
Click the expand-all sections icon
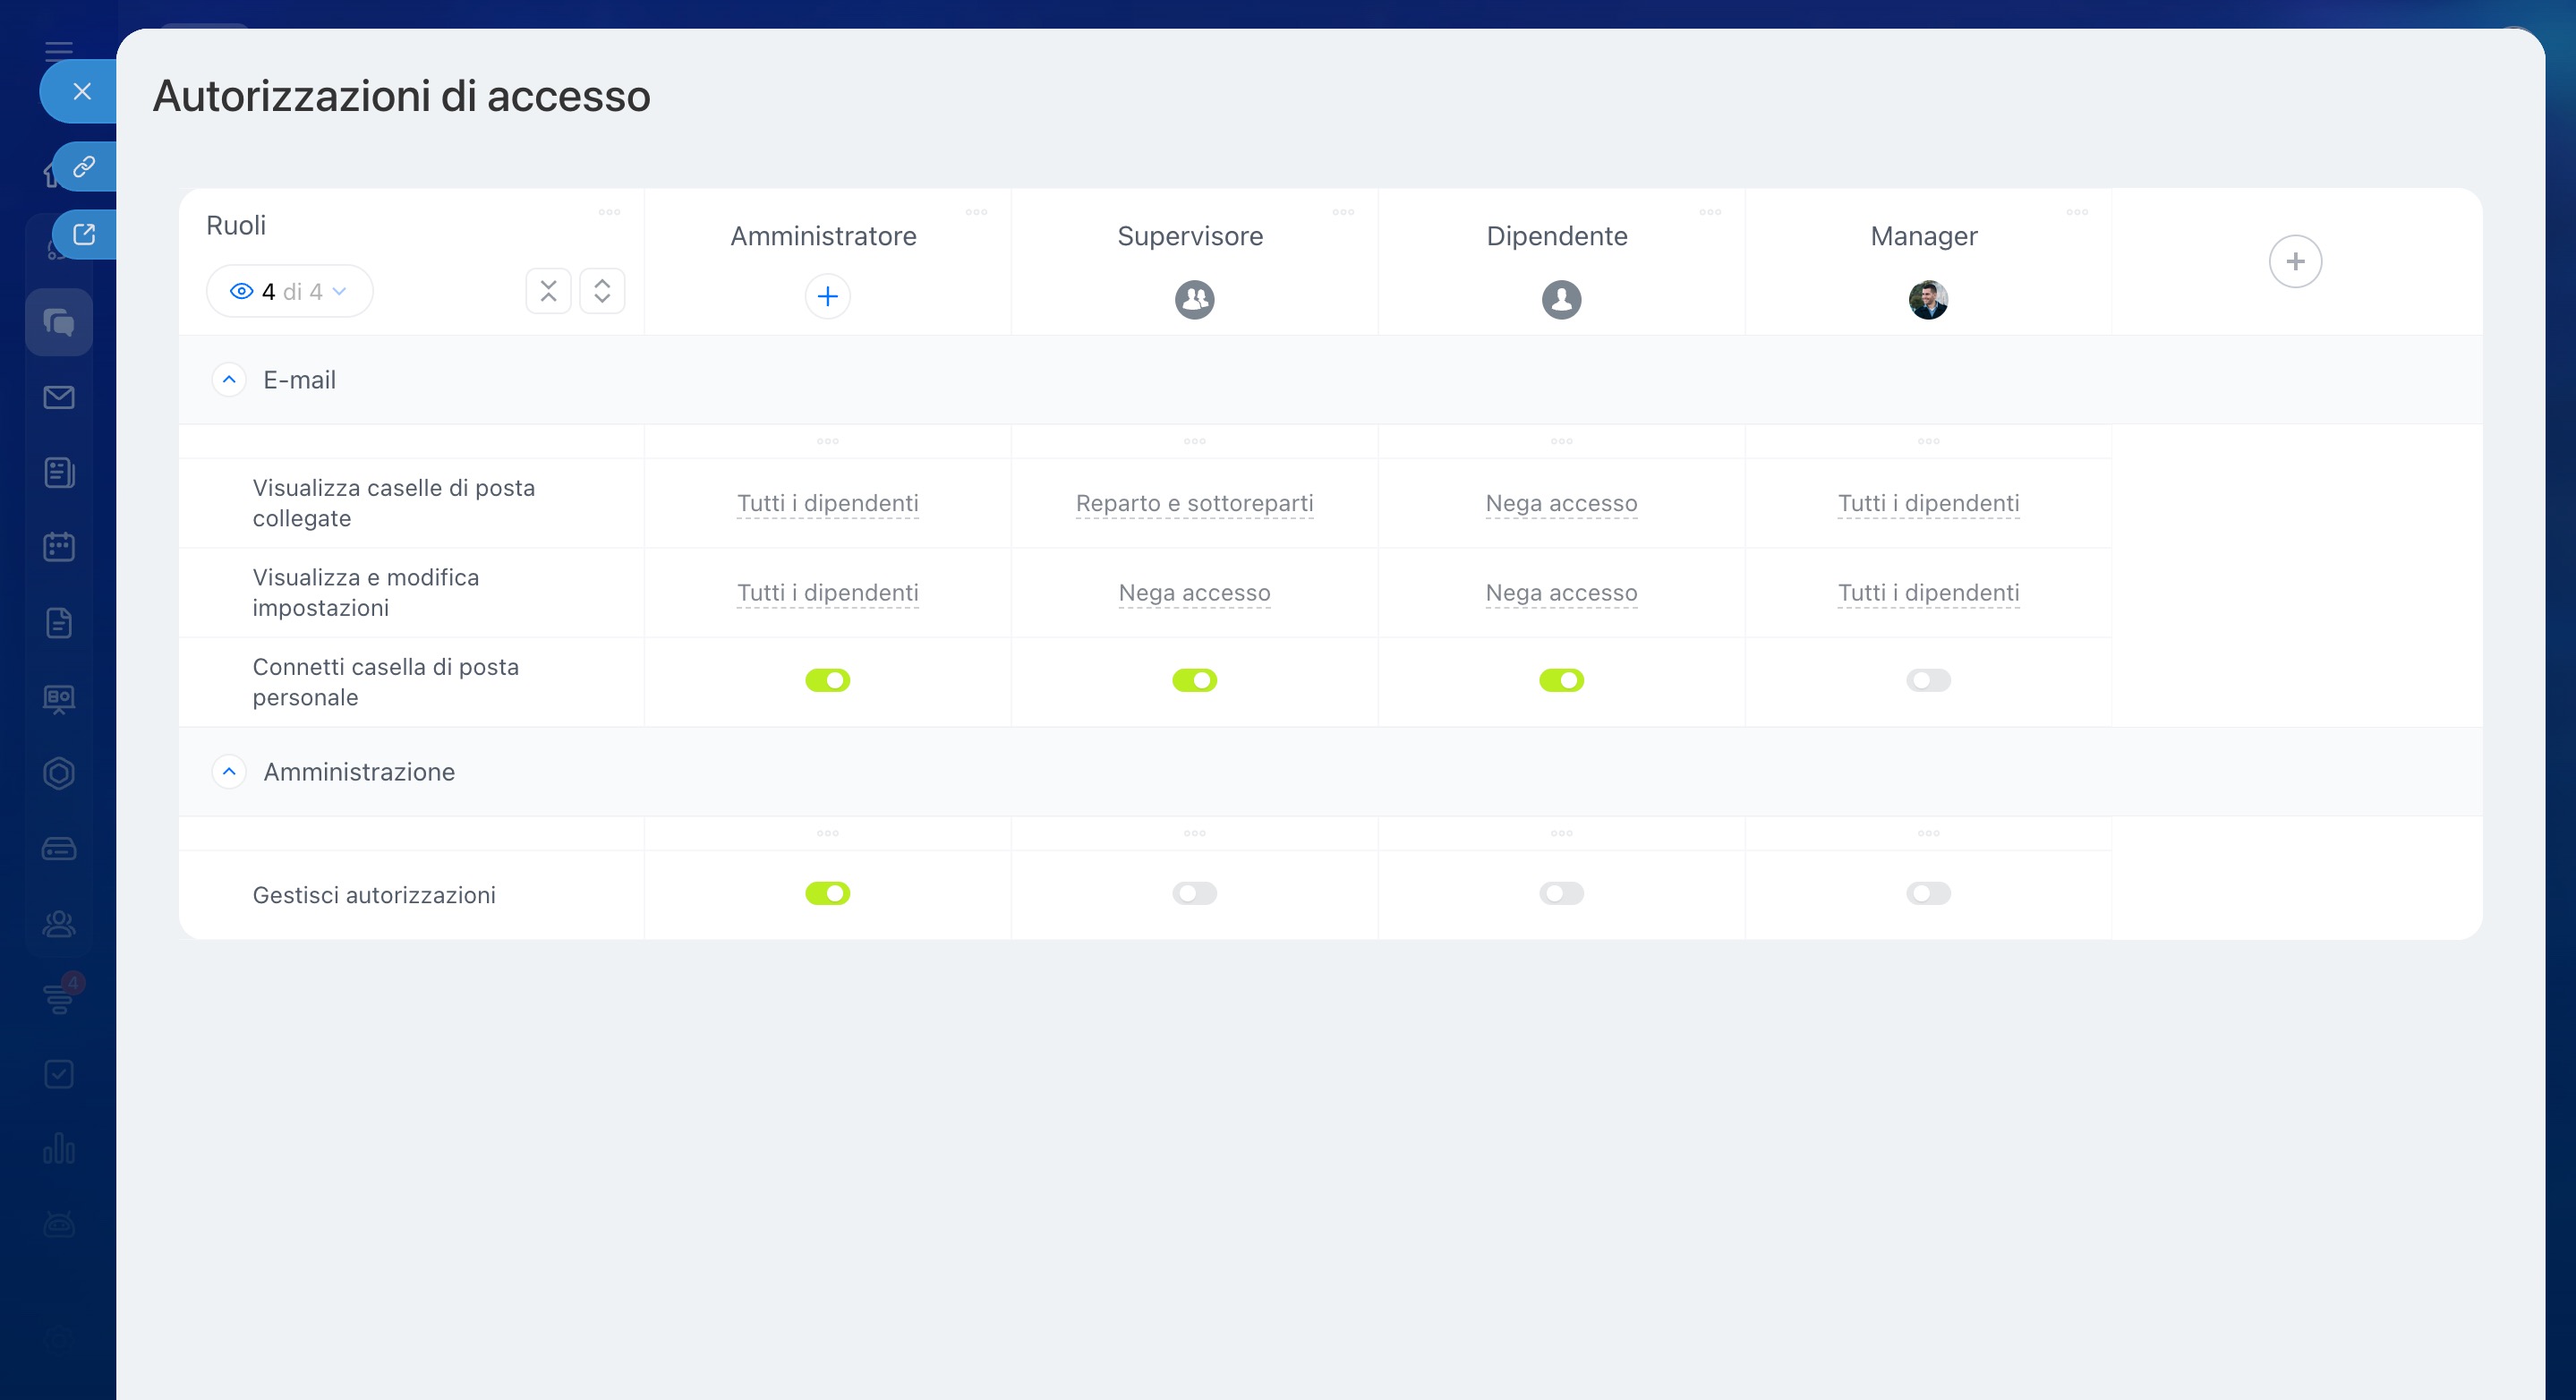point(602,291)
